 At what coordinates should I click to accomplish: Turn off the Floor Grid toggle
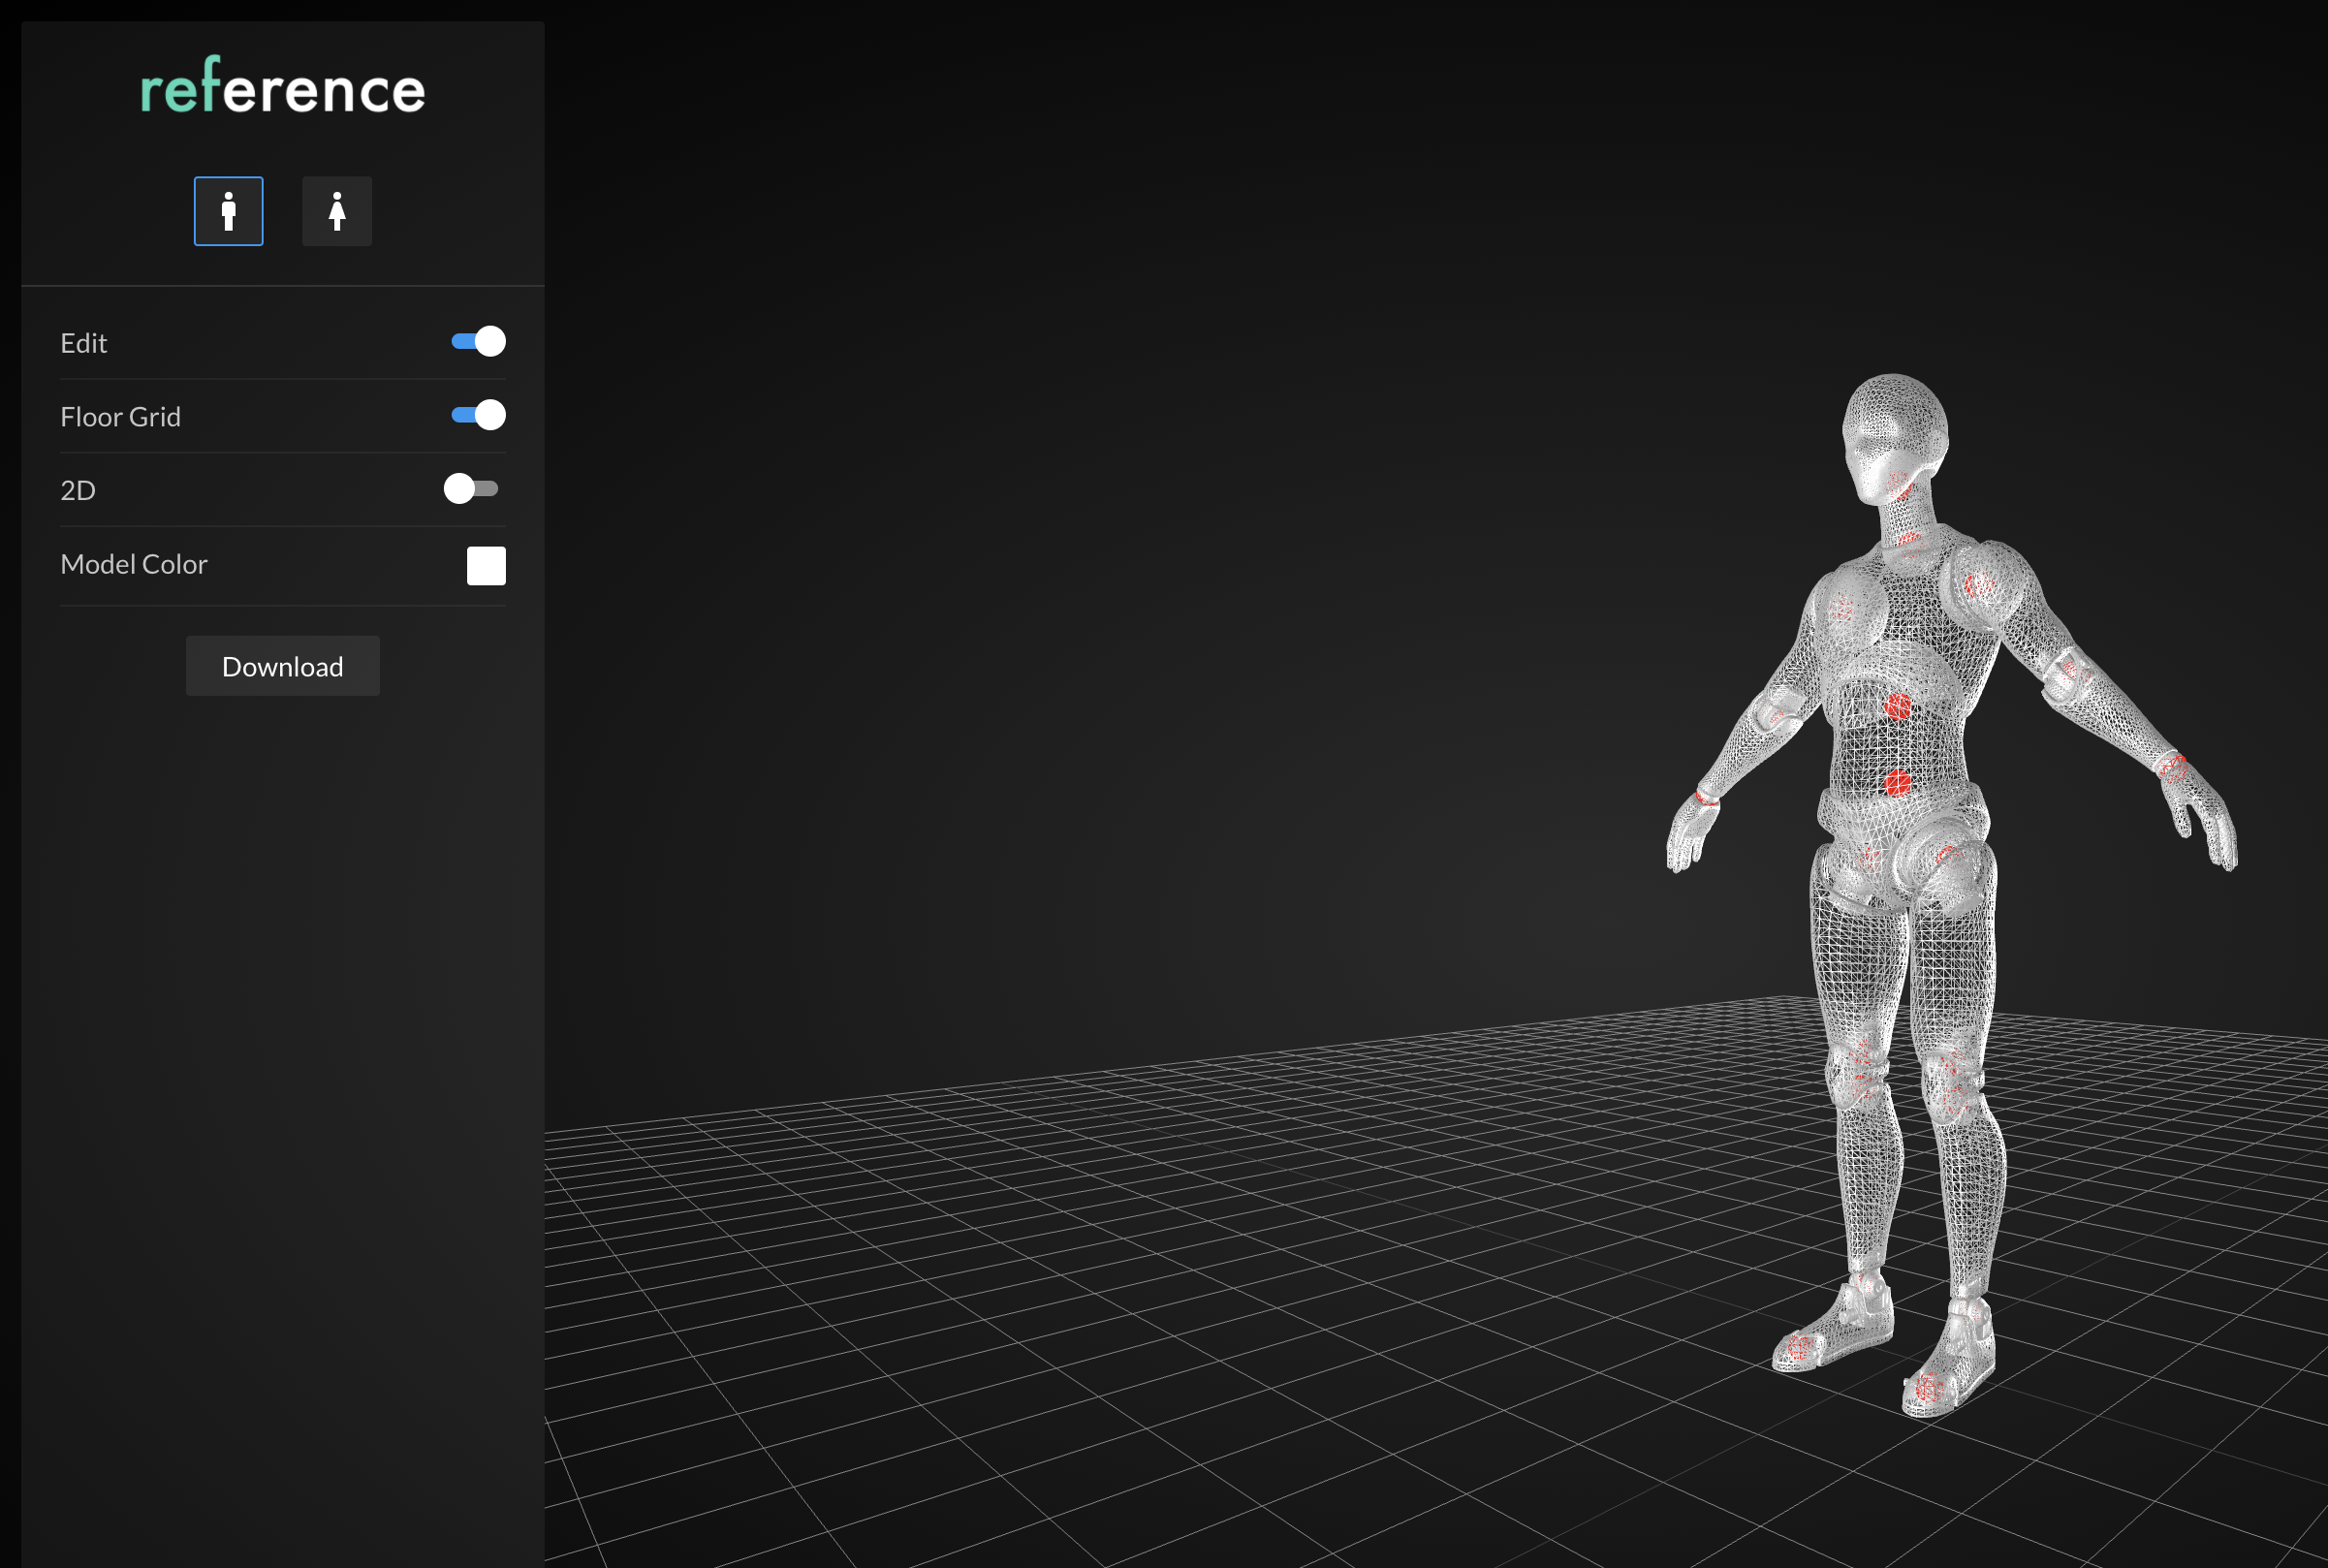click(x=477, y=416)
